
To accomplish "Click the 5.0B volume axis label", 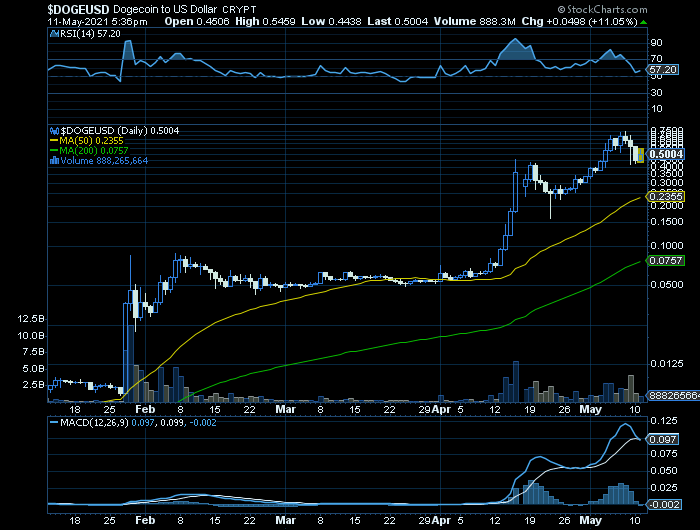I will click(x=33, y=369).
